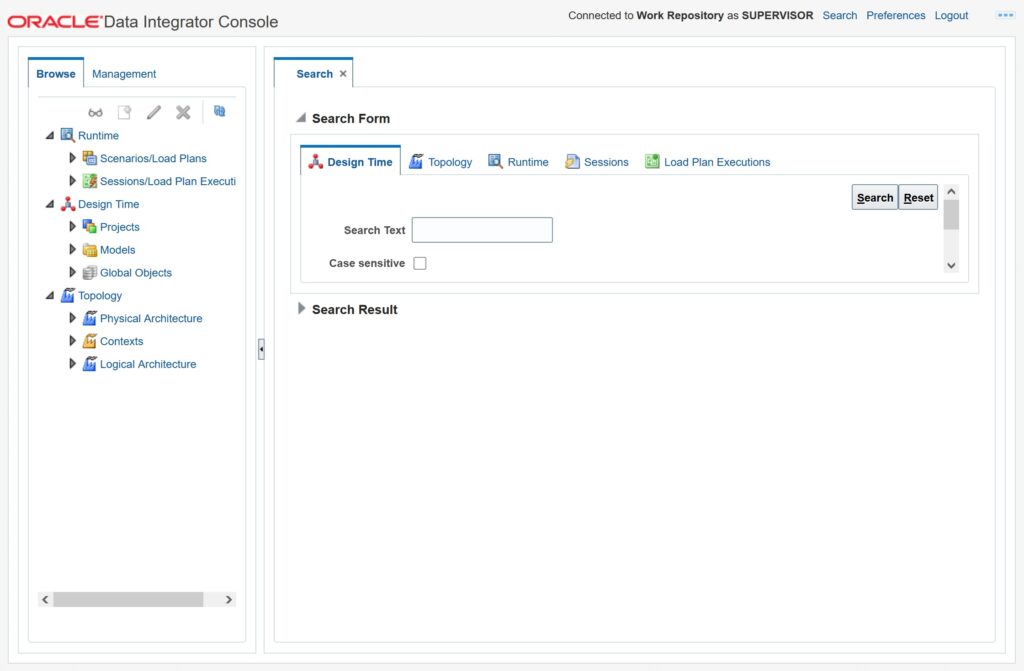Image resolution: width=1024 pixels, height=671 pixels.
Task: Click the Models folder icon
Action: tap(89, 250)
